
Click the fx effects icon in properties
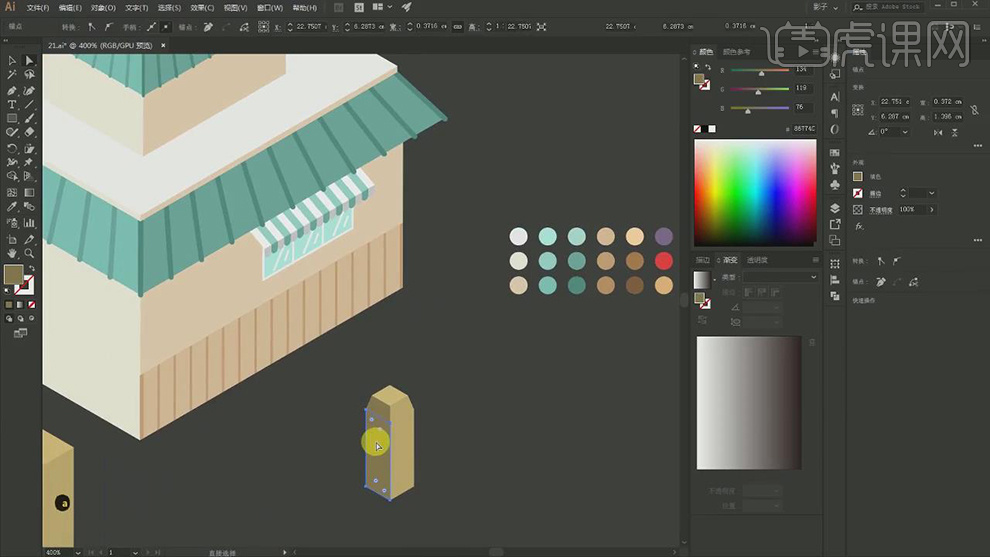coord(858,226)
